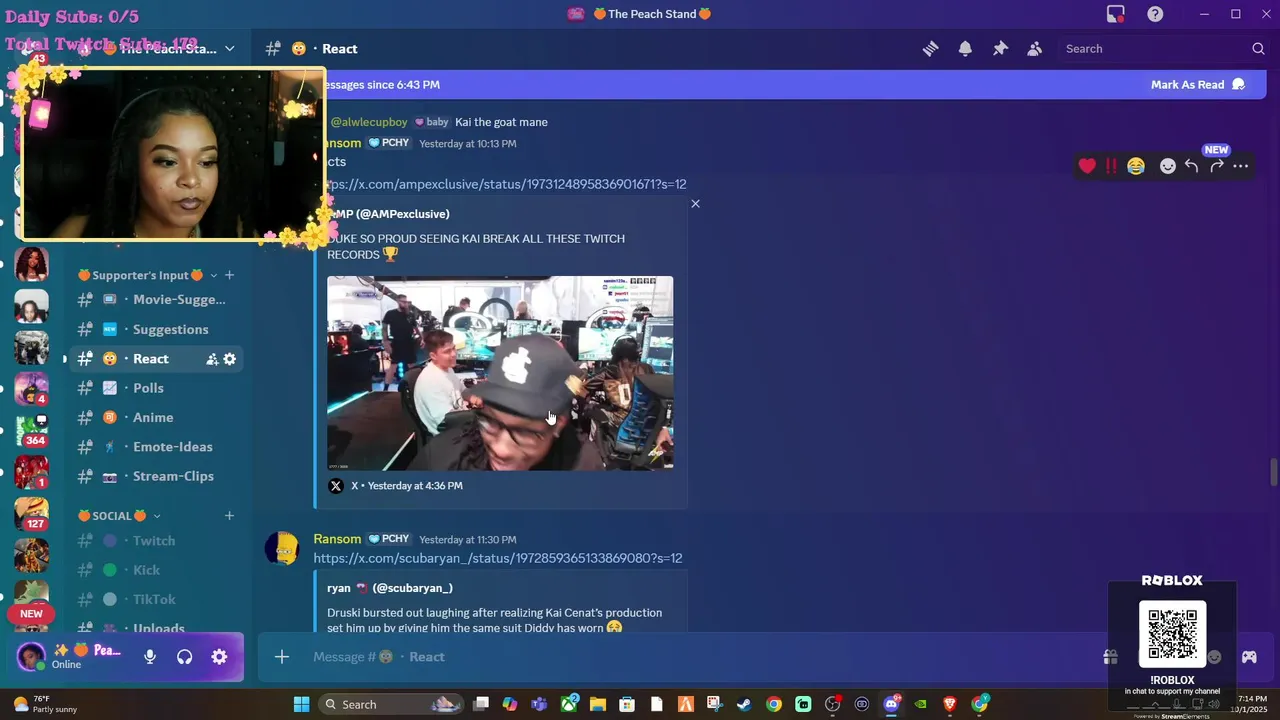1280x720 pixels.
Task: Open the attachment plus button
Action: point(282,657)
